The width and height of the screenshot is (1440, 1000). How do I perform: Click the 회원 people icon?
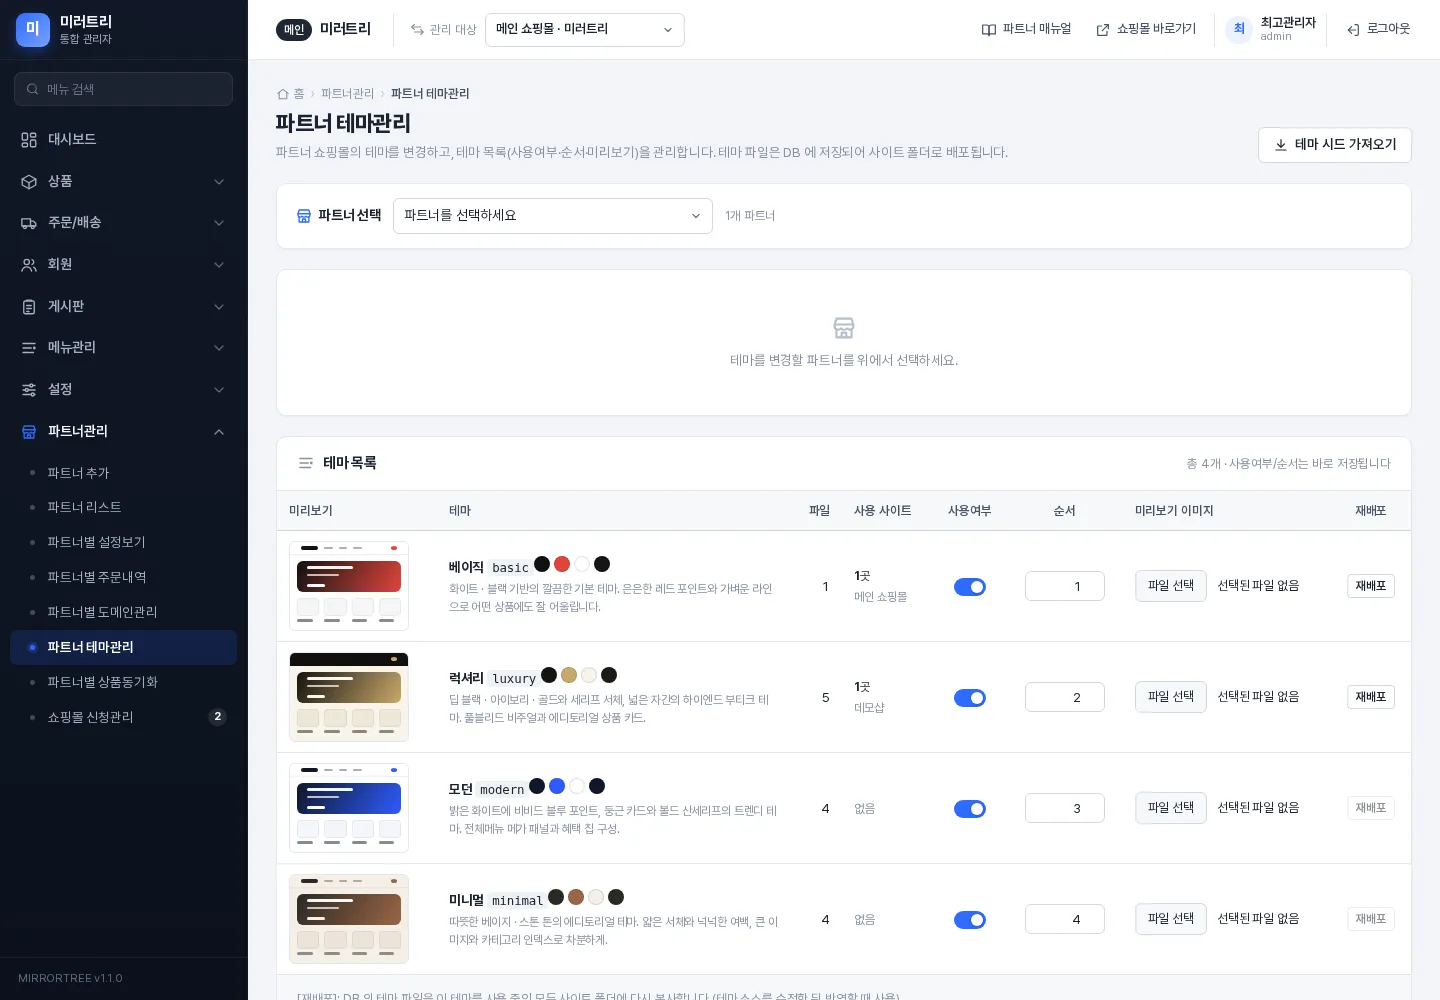tap(29, 265)
